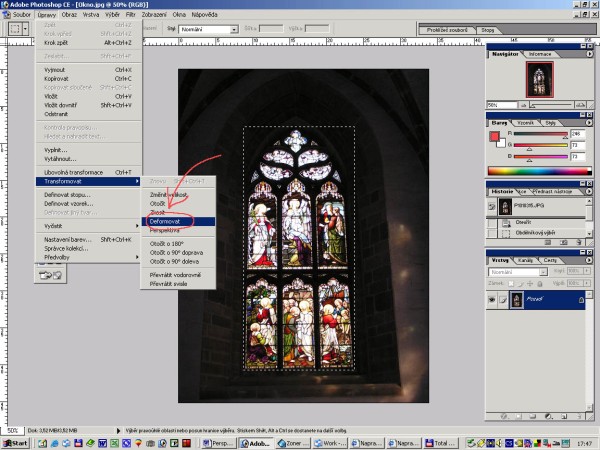The width and height of the screenshot is (600, 450).
Task: Click the zoom in icon in Navigátor
Action: (581, 104)
